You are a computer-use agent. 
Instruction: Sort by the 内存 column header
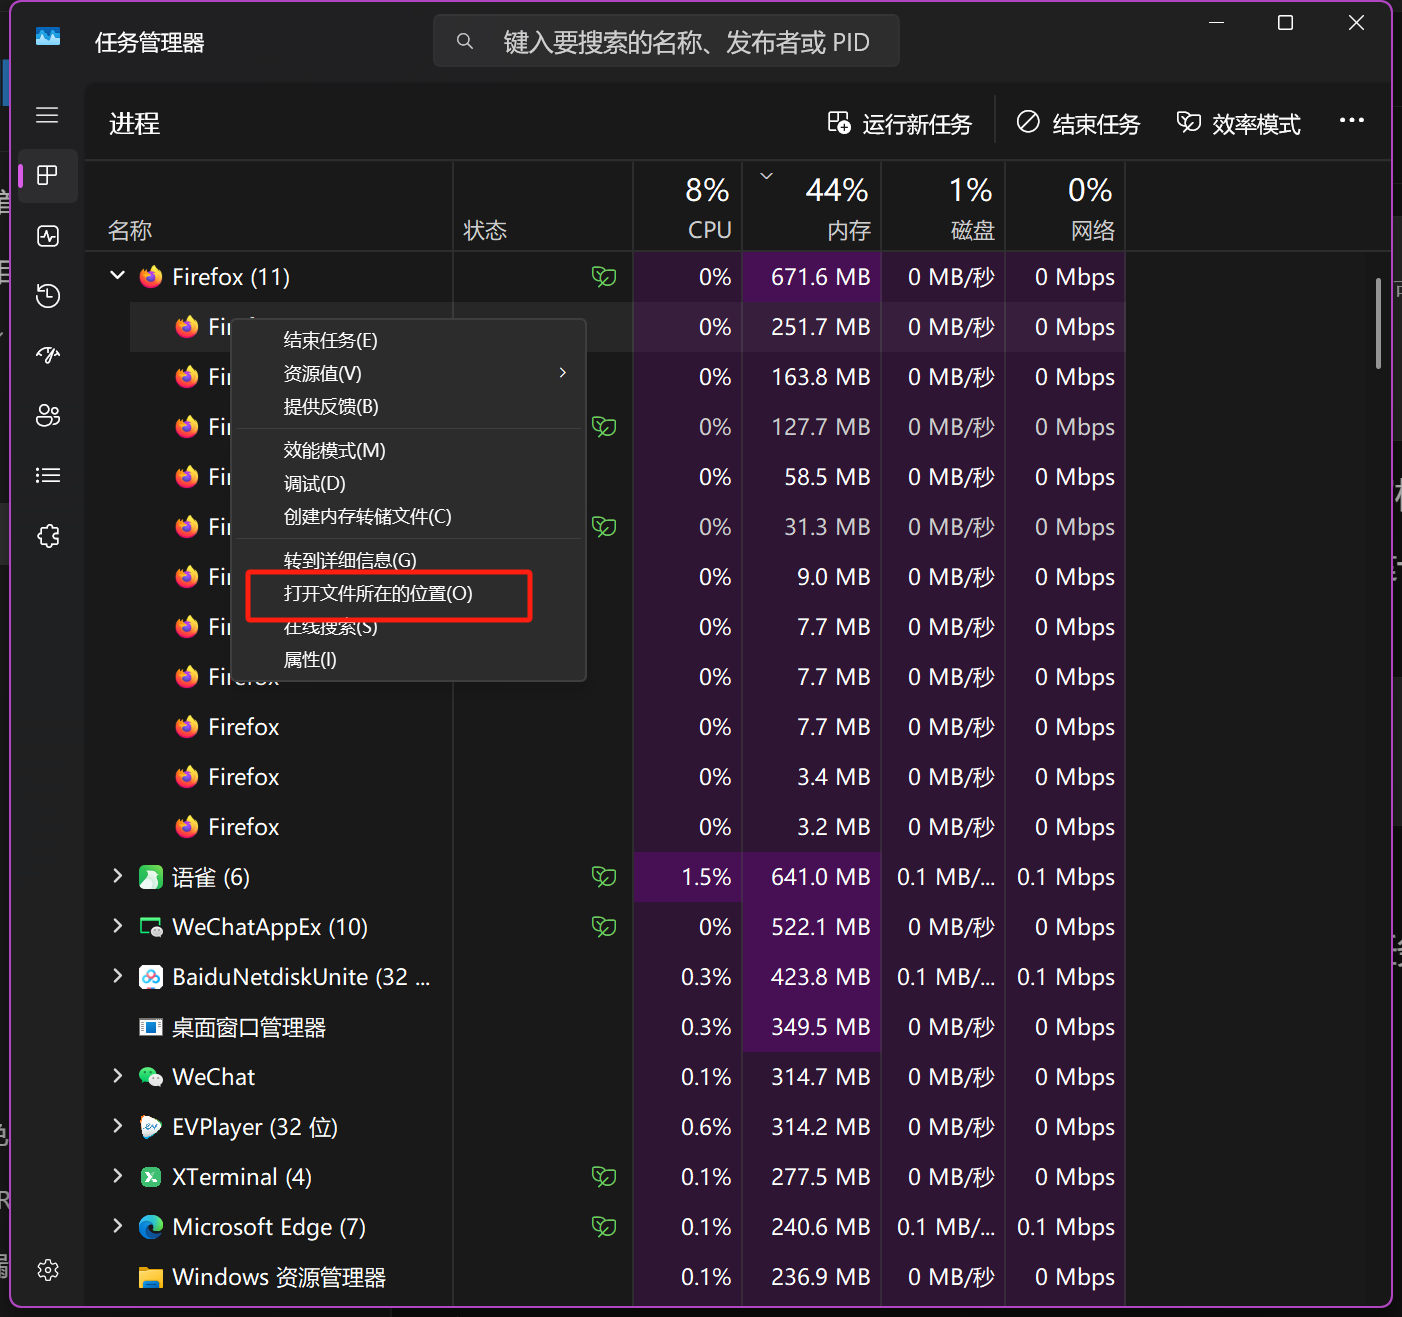[x=812, y=207]
